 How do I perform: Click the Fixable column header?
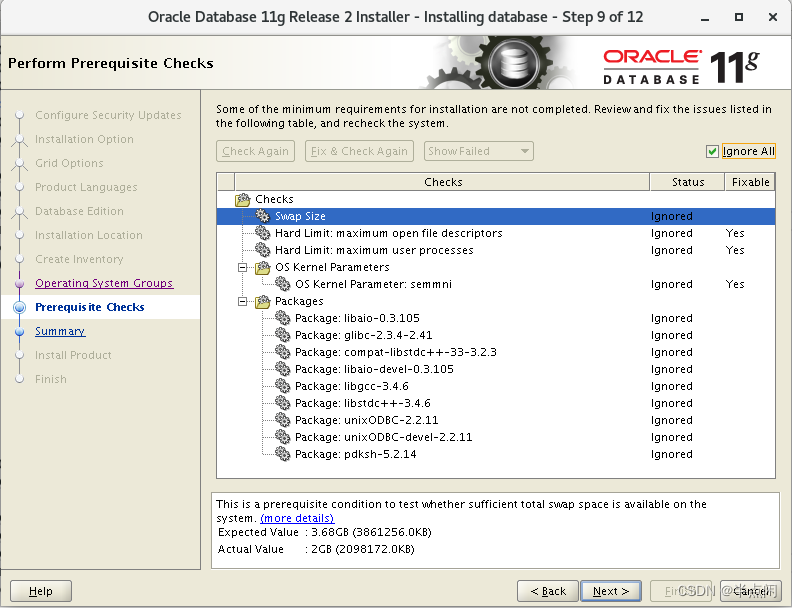[x=750, y=182]
